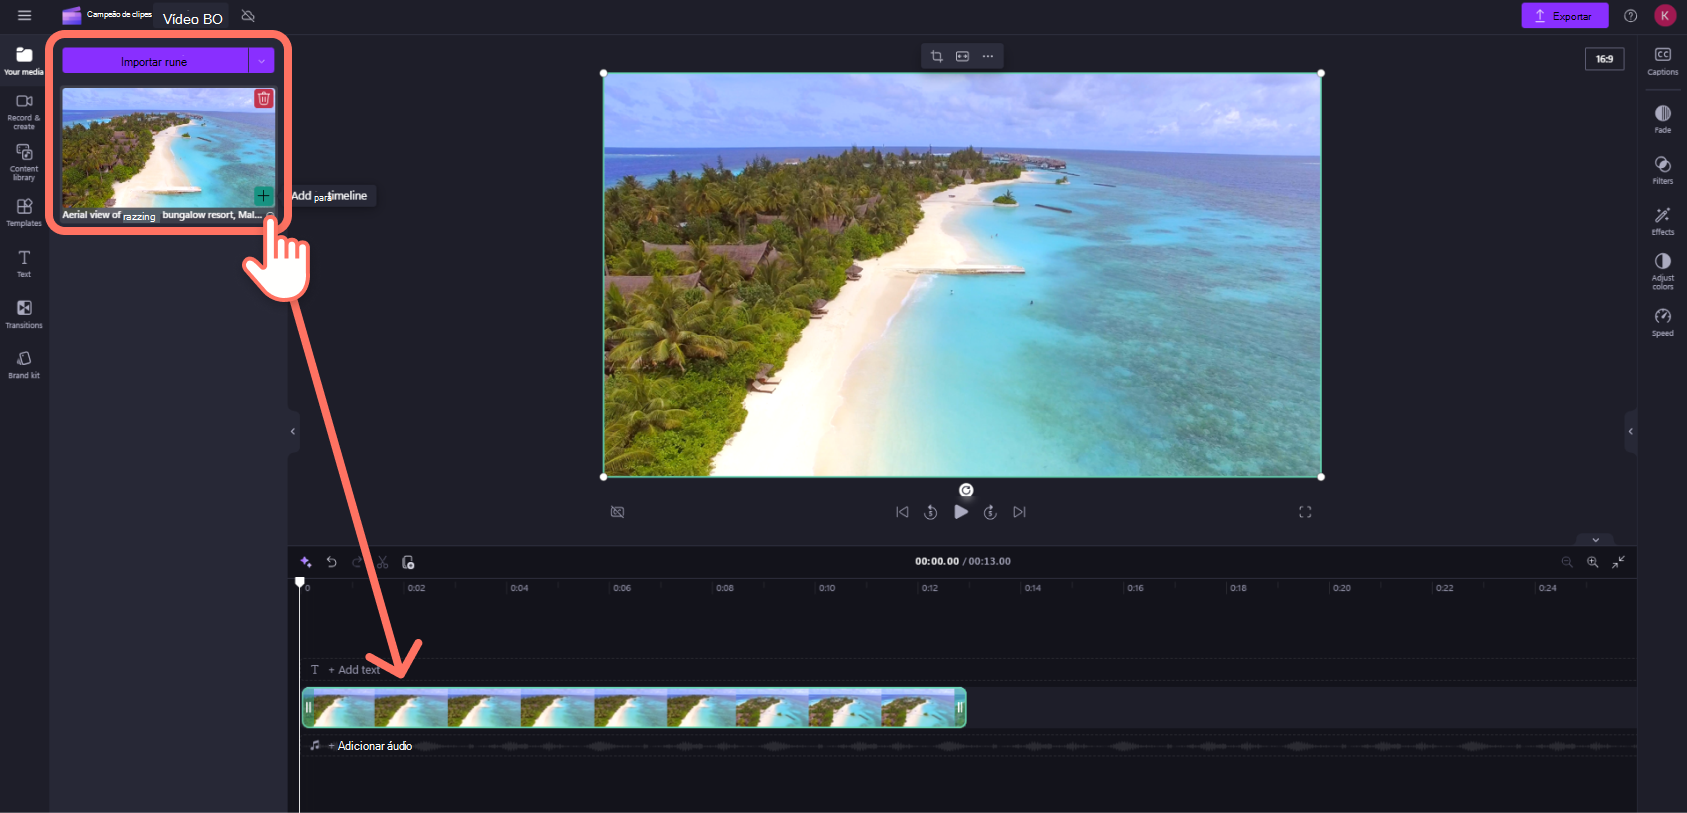
Task: Zoom out the timeline
Action: click(1567, 562)
